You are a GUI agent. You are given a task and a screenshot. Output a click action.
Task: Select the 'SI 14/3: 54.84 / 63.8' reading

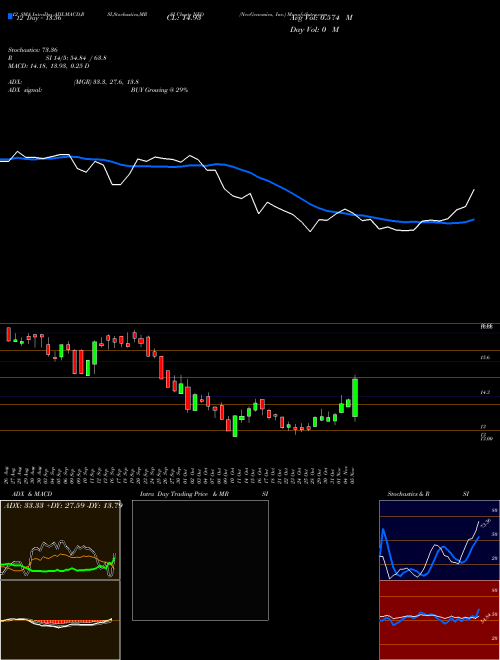click(x=76, y=58)
